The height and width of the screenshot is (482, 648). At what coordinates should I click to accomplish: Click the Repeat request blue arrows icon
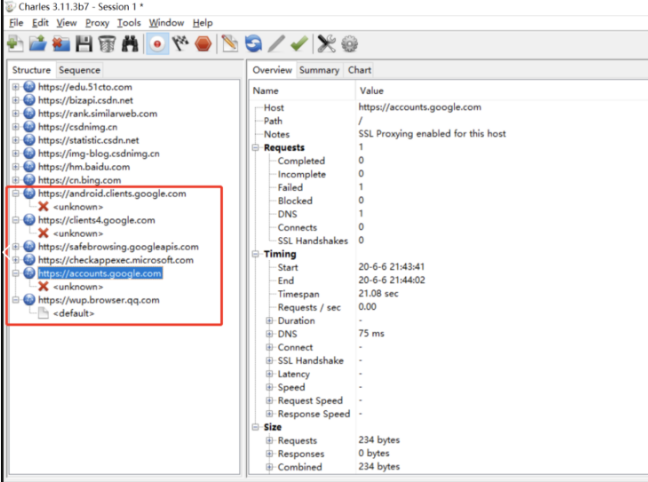point(253,44)
